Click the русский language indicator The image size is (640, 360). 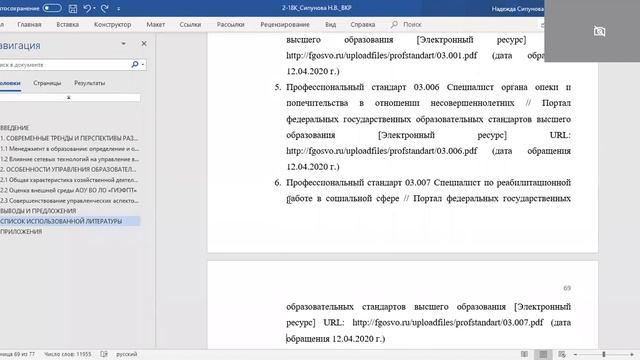(127, 354)
